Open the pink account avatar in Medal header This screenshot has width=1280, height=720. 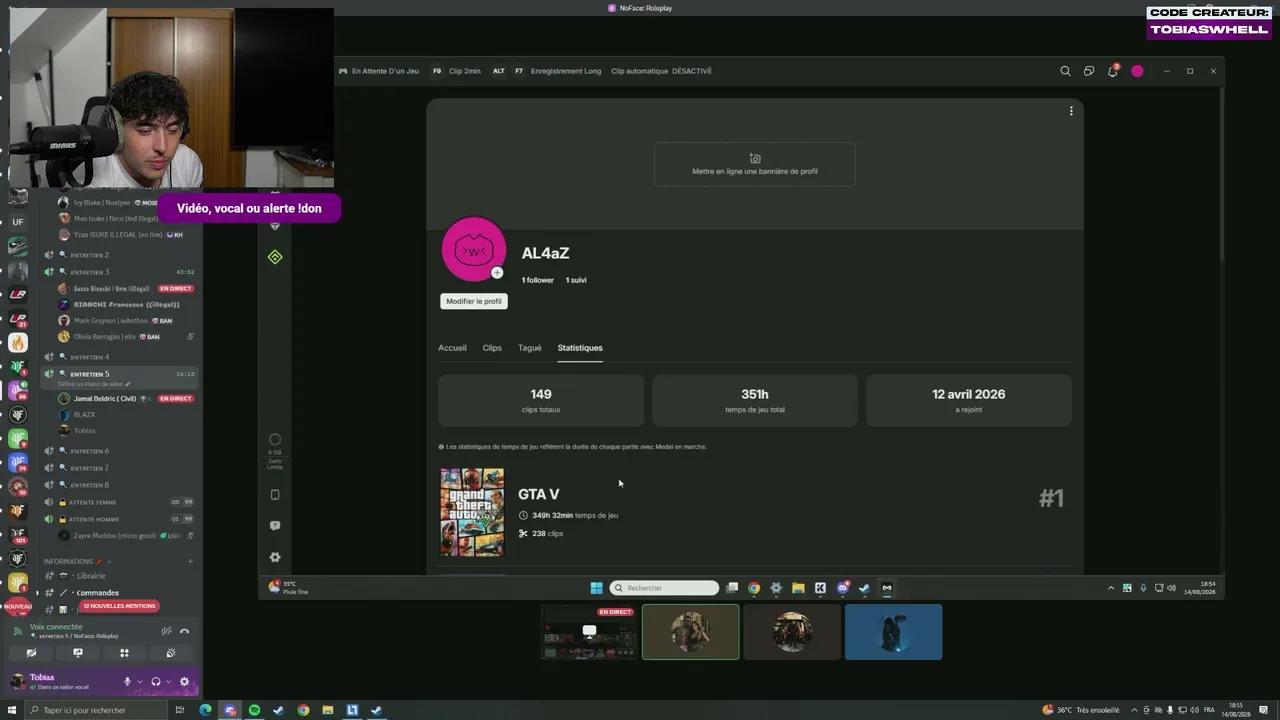pos(1137,71)
